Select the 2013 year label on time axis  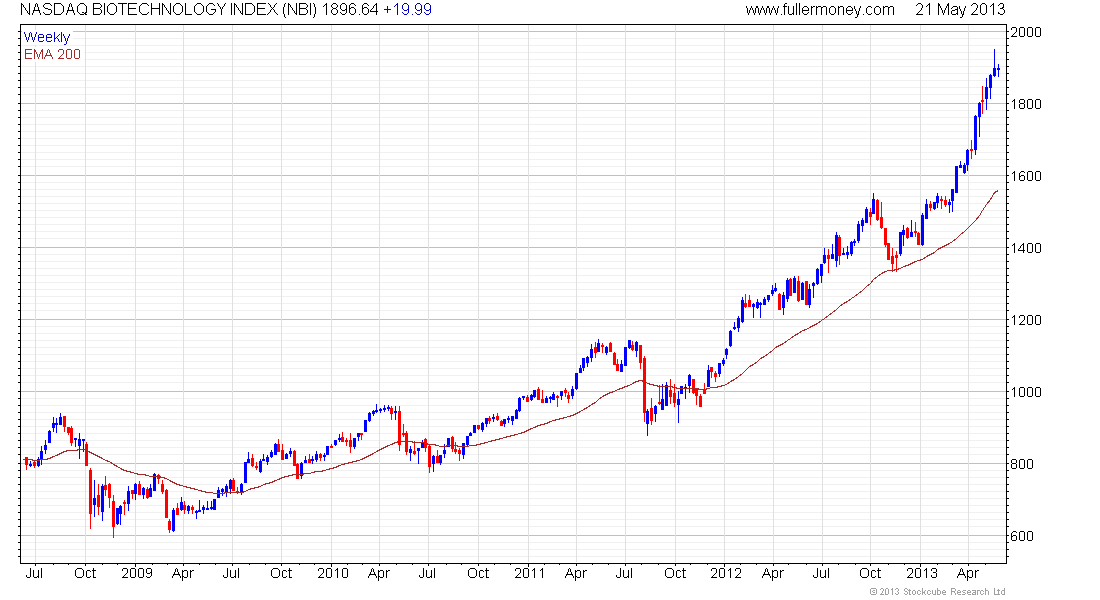(x=922, y=573)
